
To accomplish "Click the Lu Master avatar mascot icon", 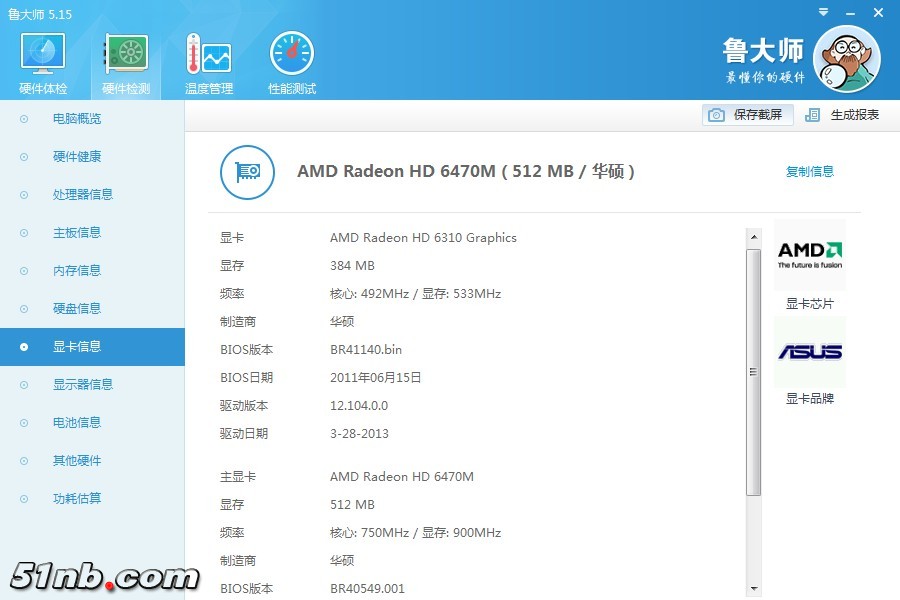I will 846,59.
